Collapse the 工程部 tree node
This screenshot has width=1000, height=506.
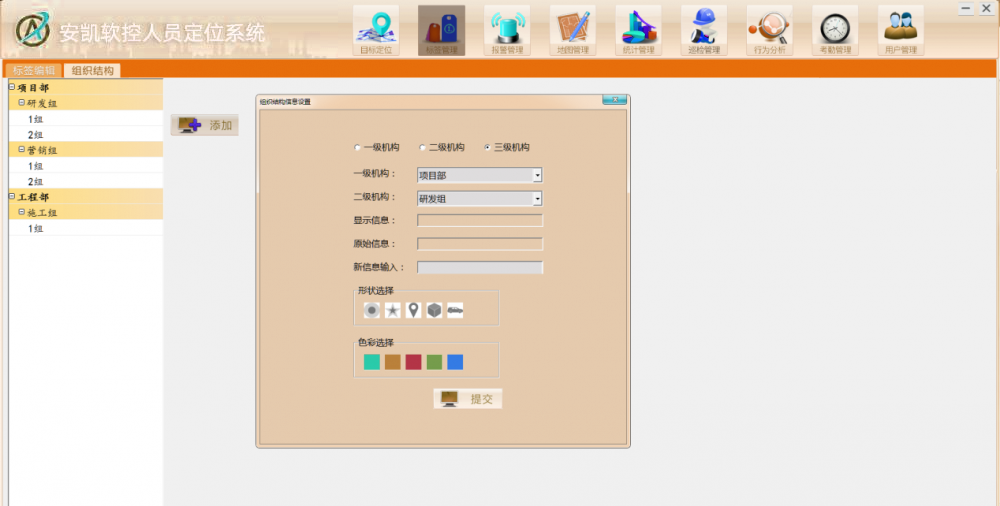12,197
